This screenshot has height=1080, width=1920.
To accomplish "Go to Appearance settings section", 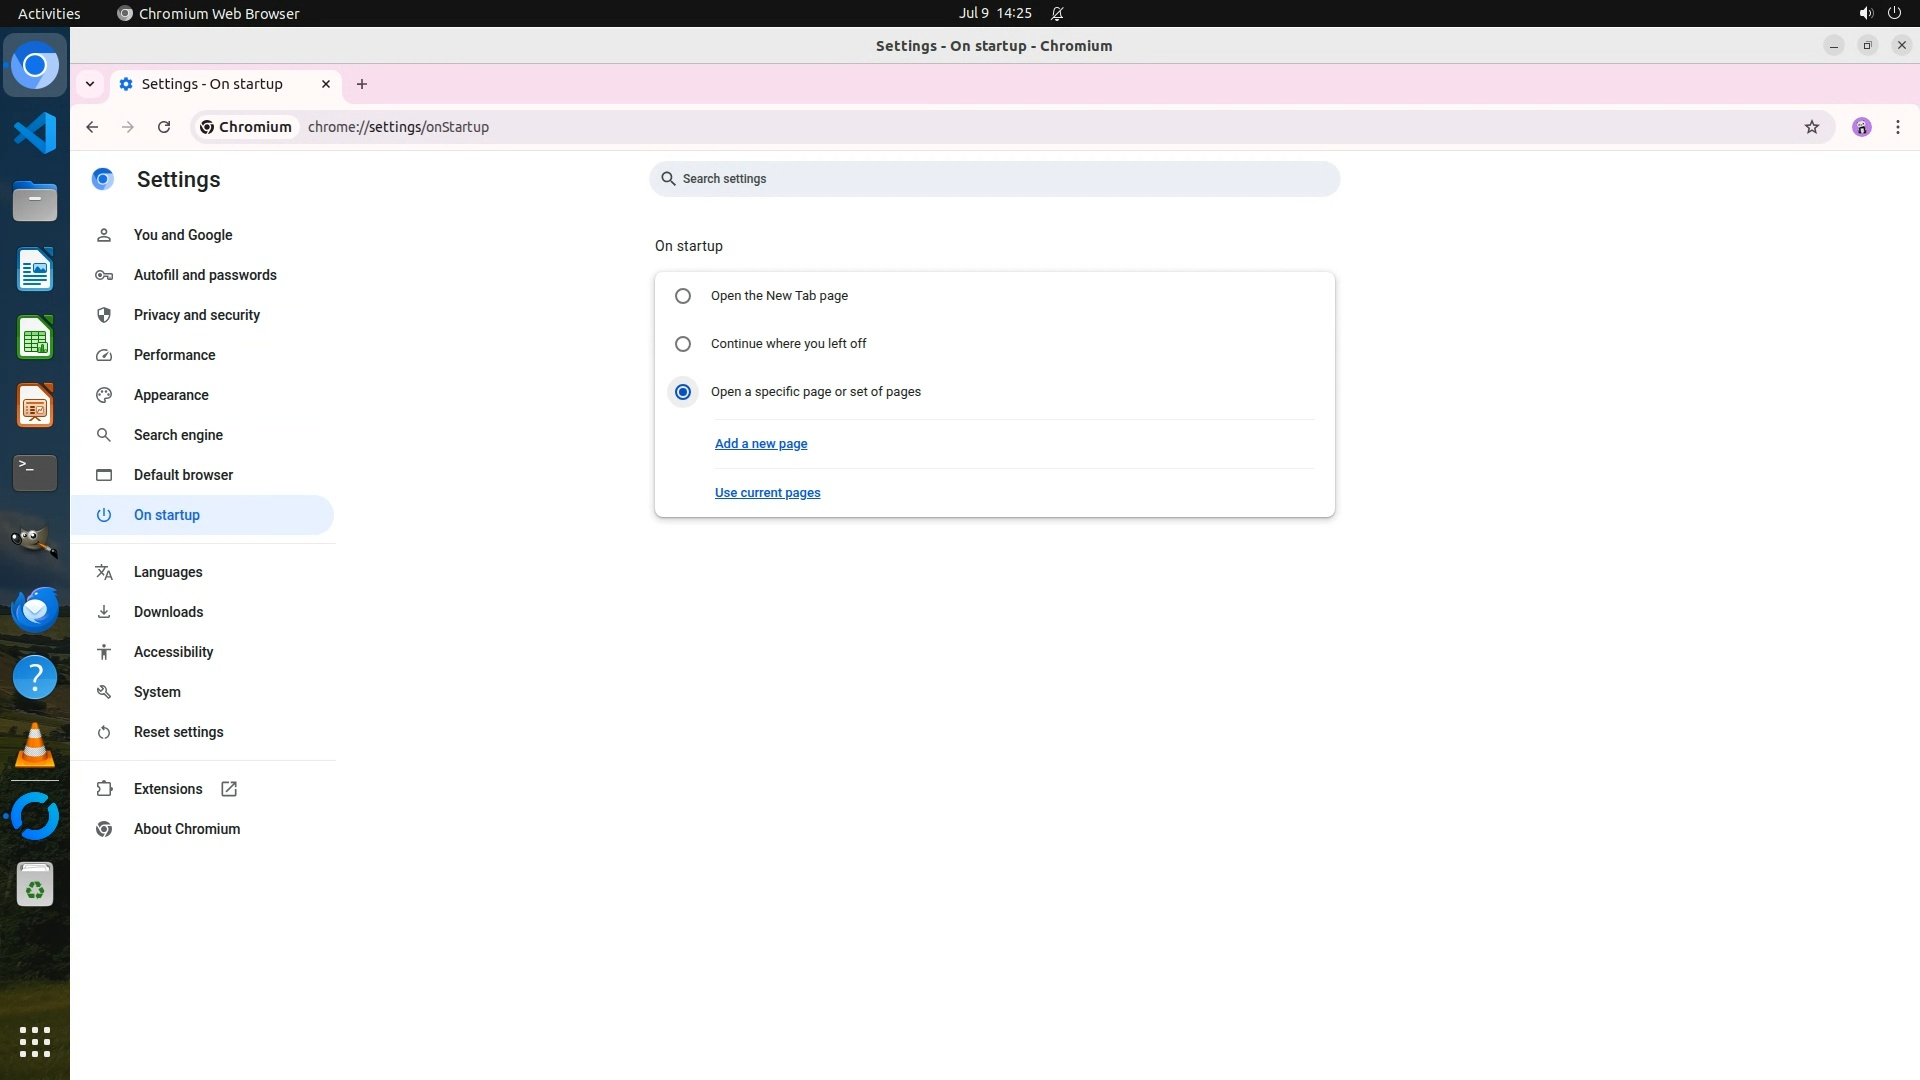I will (x=171, y=395).
